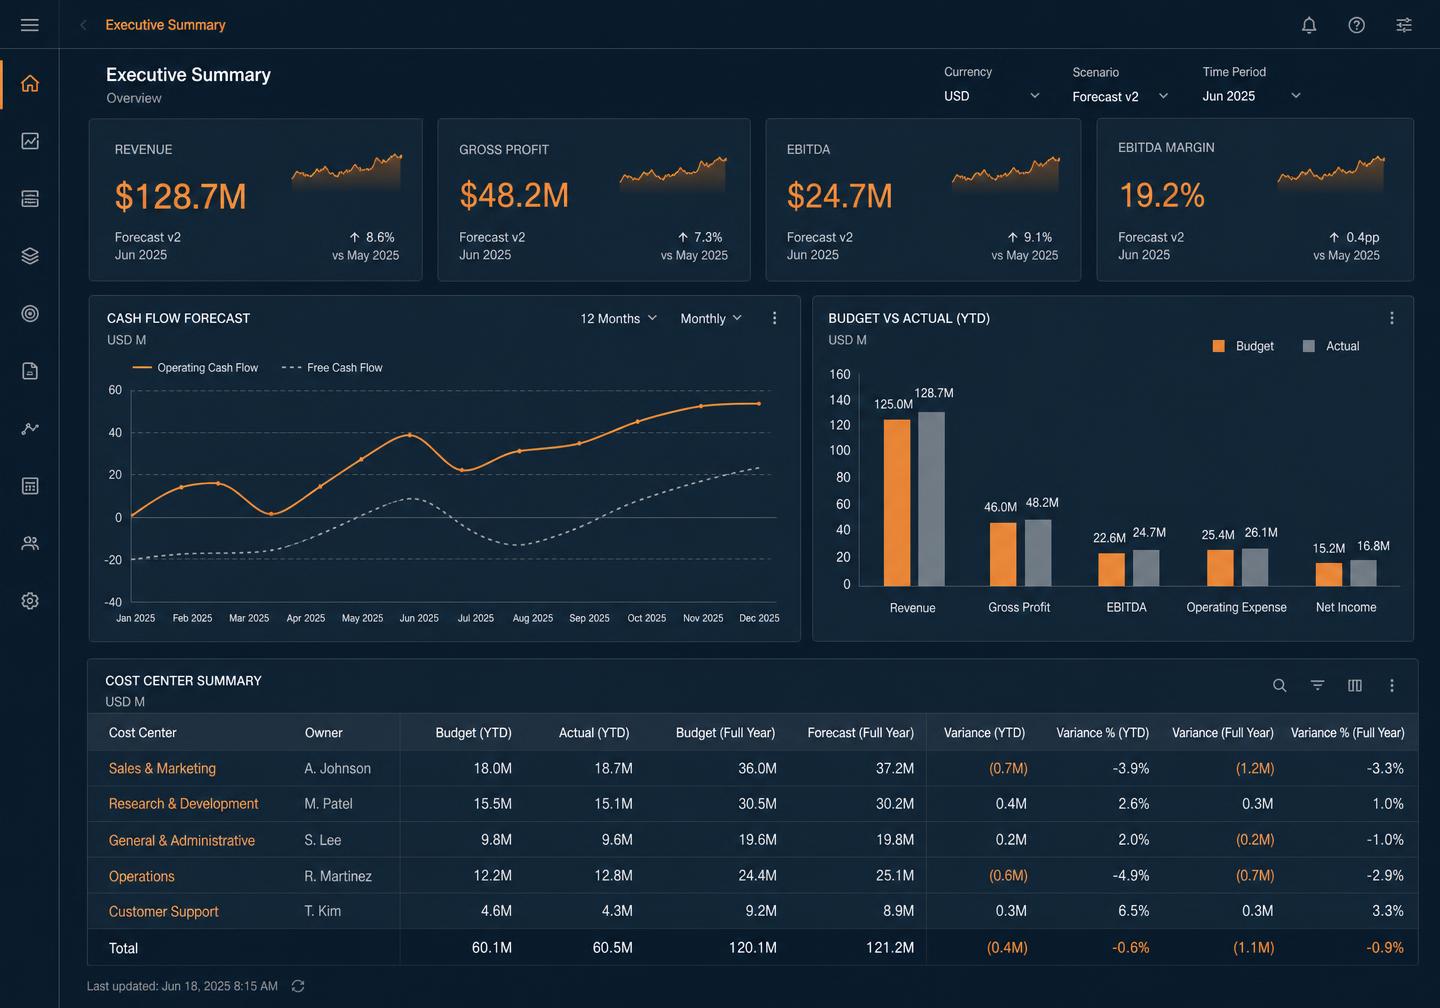Open the Monthly interval dropdown
Image resolution: width=1440 pixels, height=1008 pixels.
pyautogui.click(x=711, y=318)
